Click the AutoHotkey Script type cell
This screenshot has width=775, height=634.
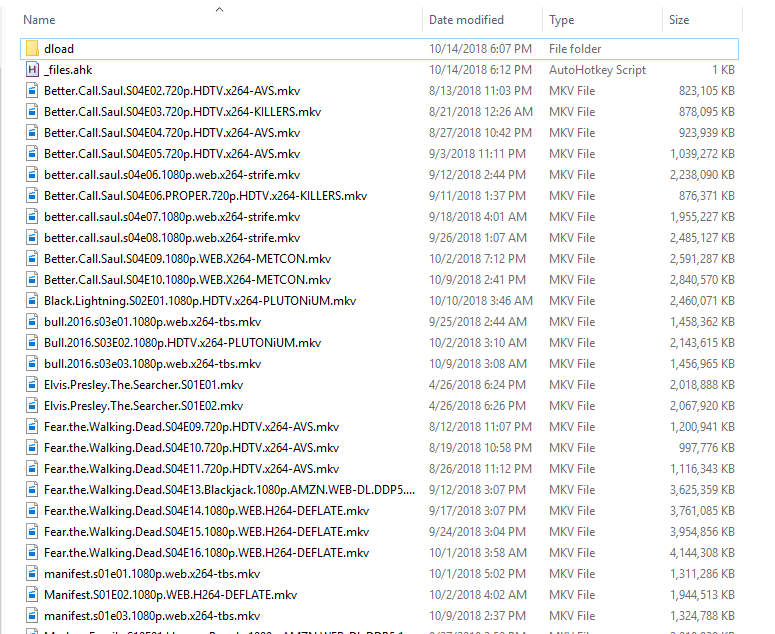click(598, 70)
